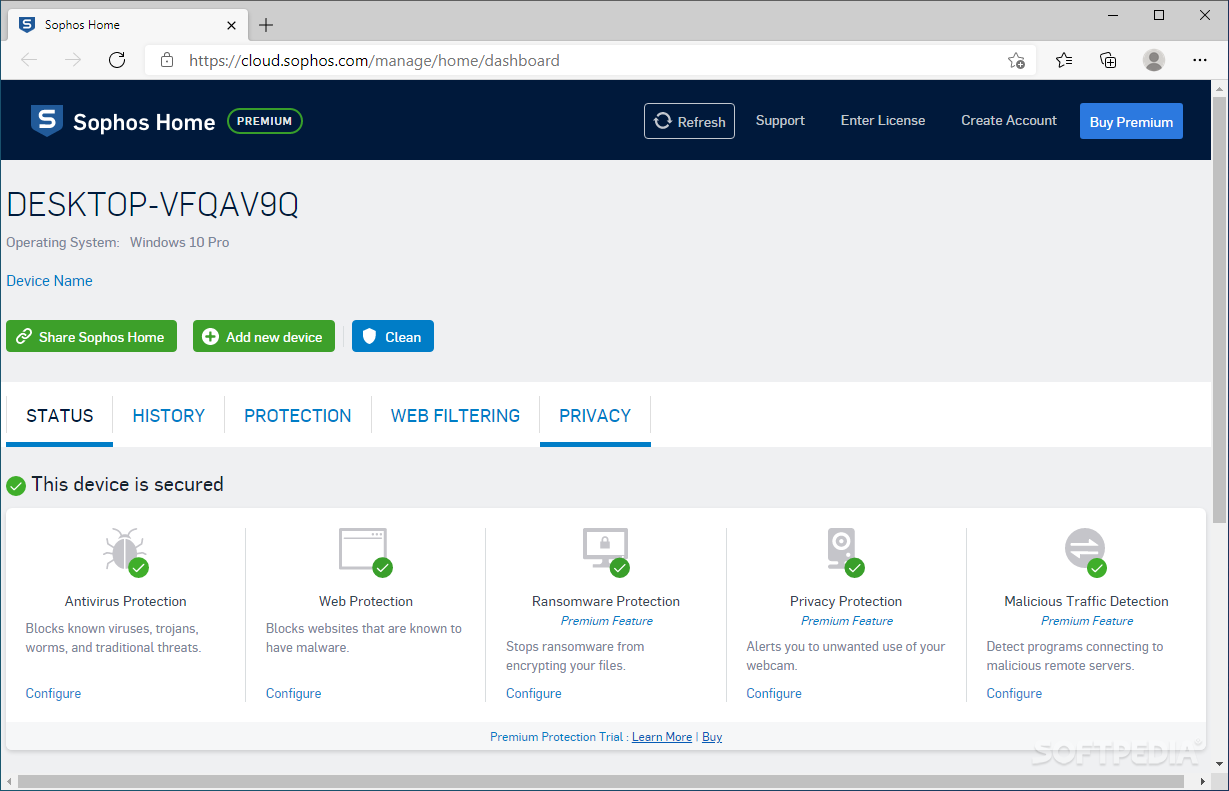Click the Refresh button in header

[689, 121]
